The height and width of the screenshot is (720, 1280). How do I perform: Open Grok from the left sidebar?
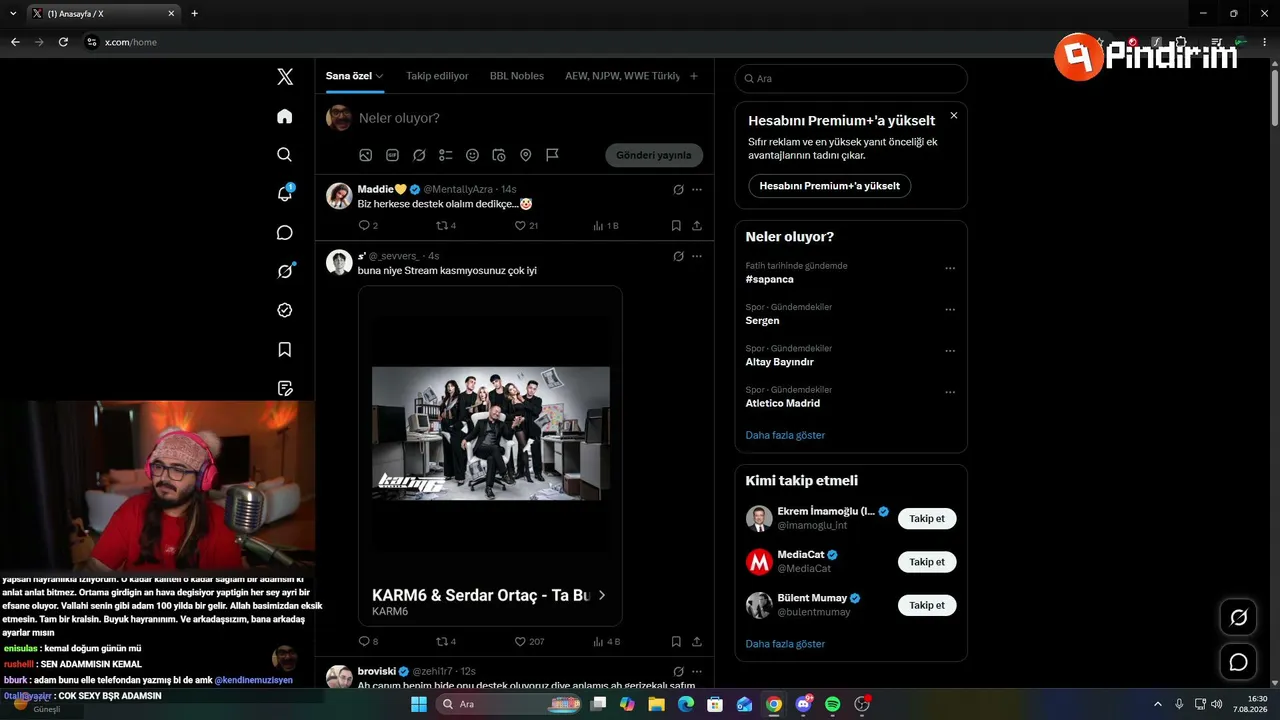285,271
